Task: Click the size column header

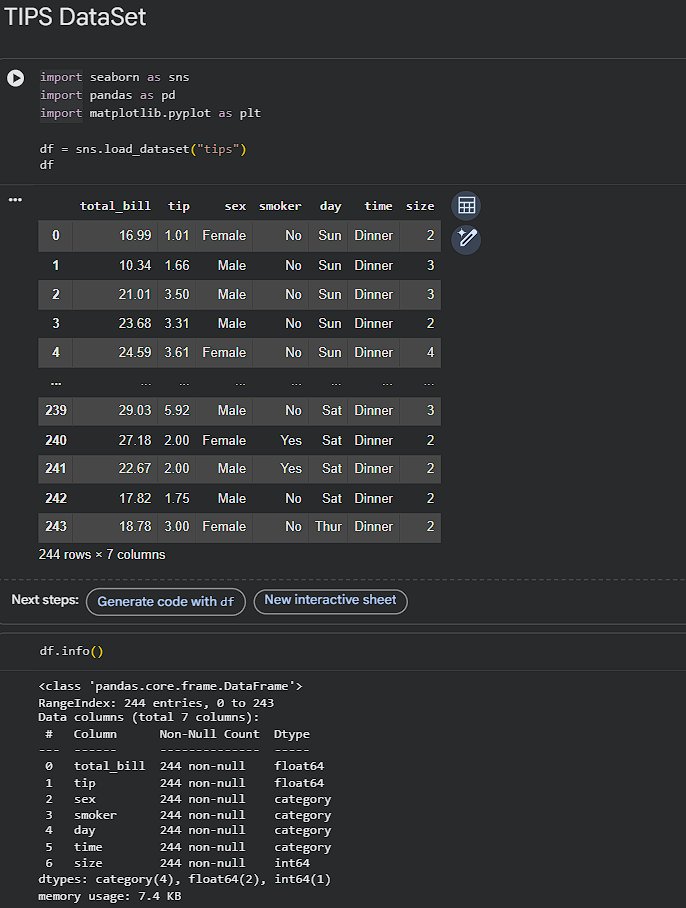Action: click(x=420, y=206)
